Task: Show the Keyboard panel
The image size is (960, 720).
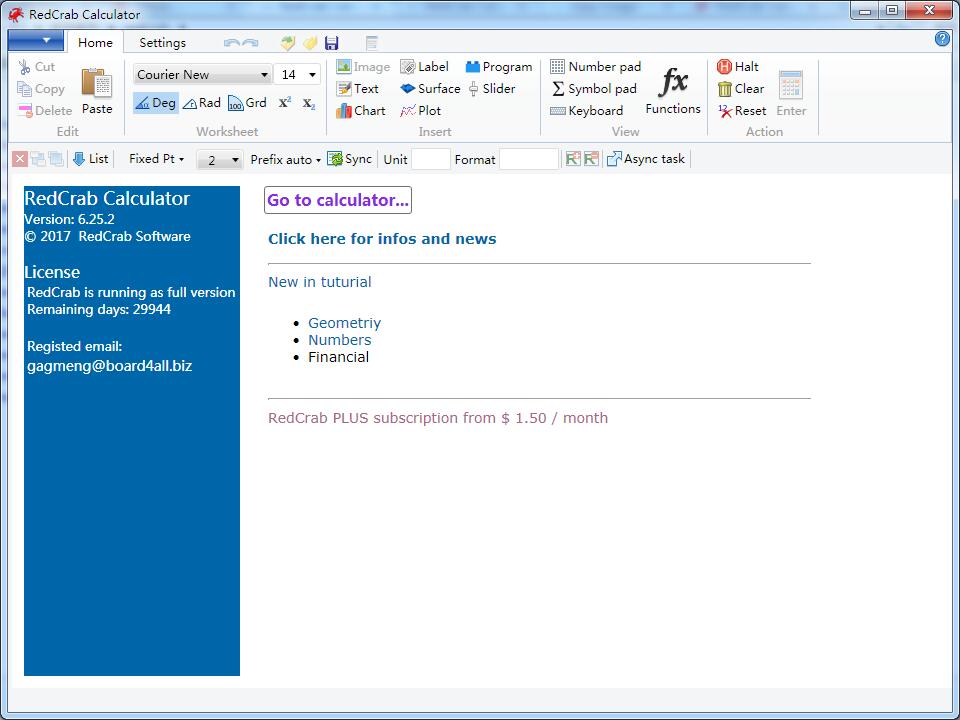Action: click(587, 111)
